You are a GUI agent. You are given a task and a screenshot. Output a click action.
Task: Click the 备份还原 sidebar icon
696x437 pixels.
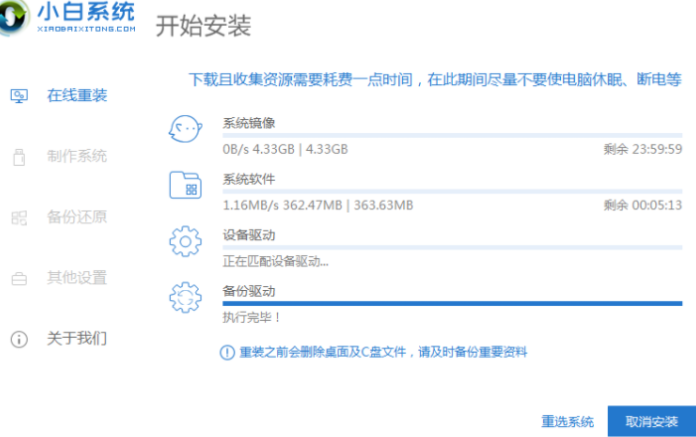tap(18, 218)
